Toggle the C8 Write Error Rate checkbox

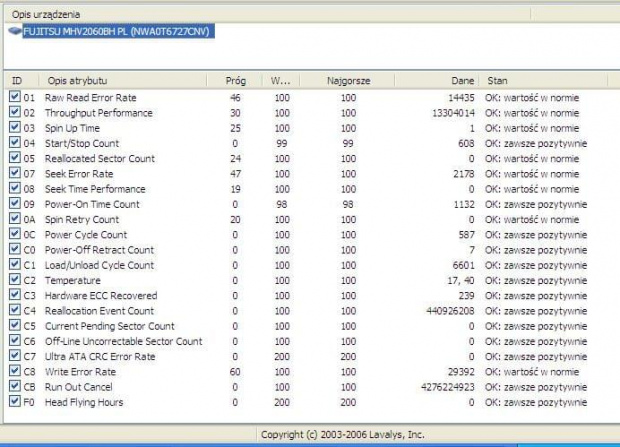click(15, 371)
